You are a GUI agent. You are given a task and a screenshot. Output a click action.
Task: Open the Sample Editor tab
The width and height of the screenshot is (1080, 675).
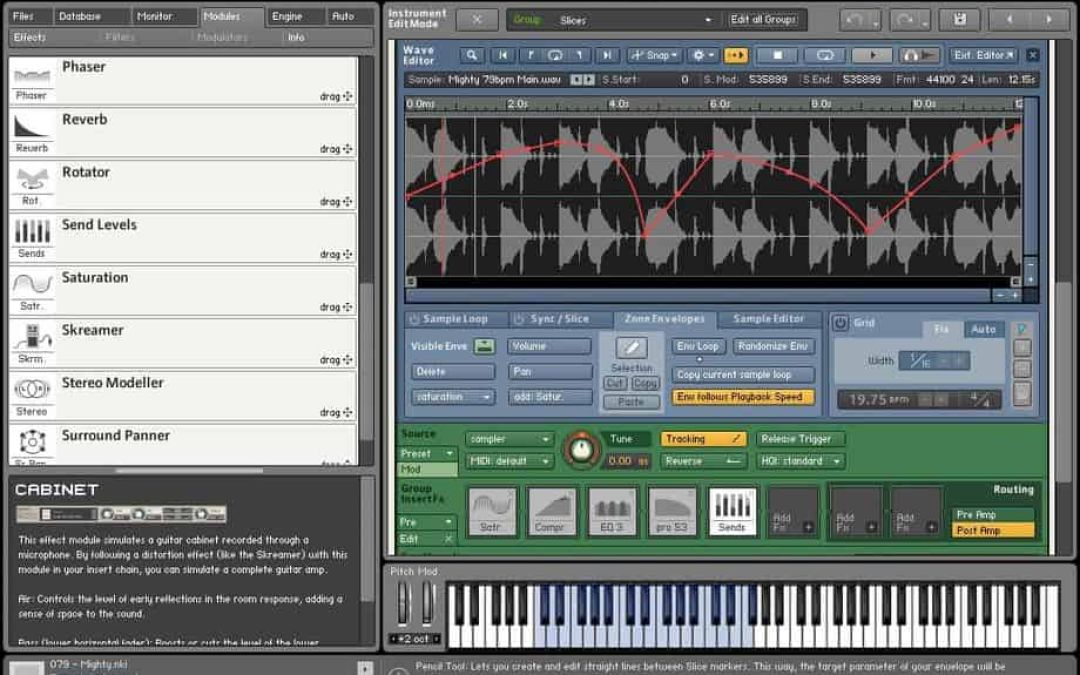(x=769, y=319)
